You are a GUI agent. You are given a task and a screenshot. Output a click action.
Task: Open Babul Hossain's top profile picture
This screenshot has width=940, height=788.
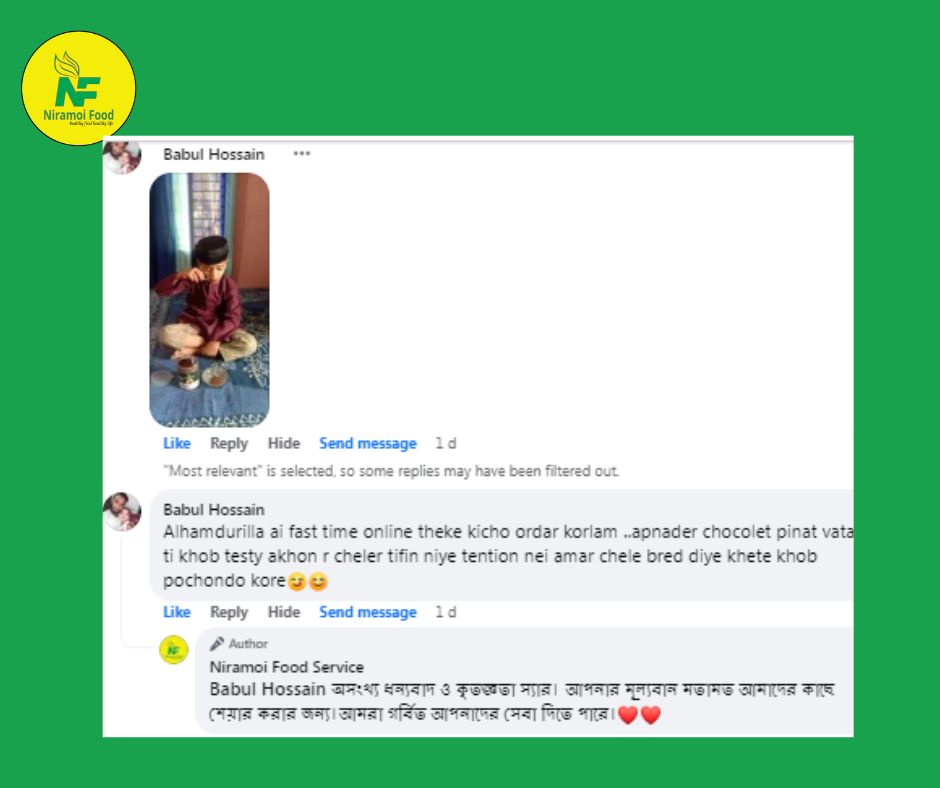point(122,157)
